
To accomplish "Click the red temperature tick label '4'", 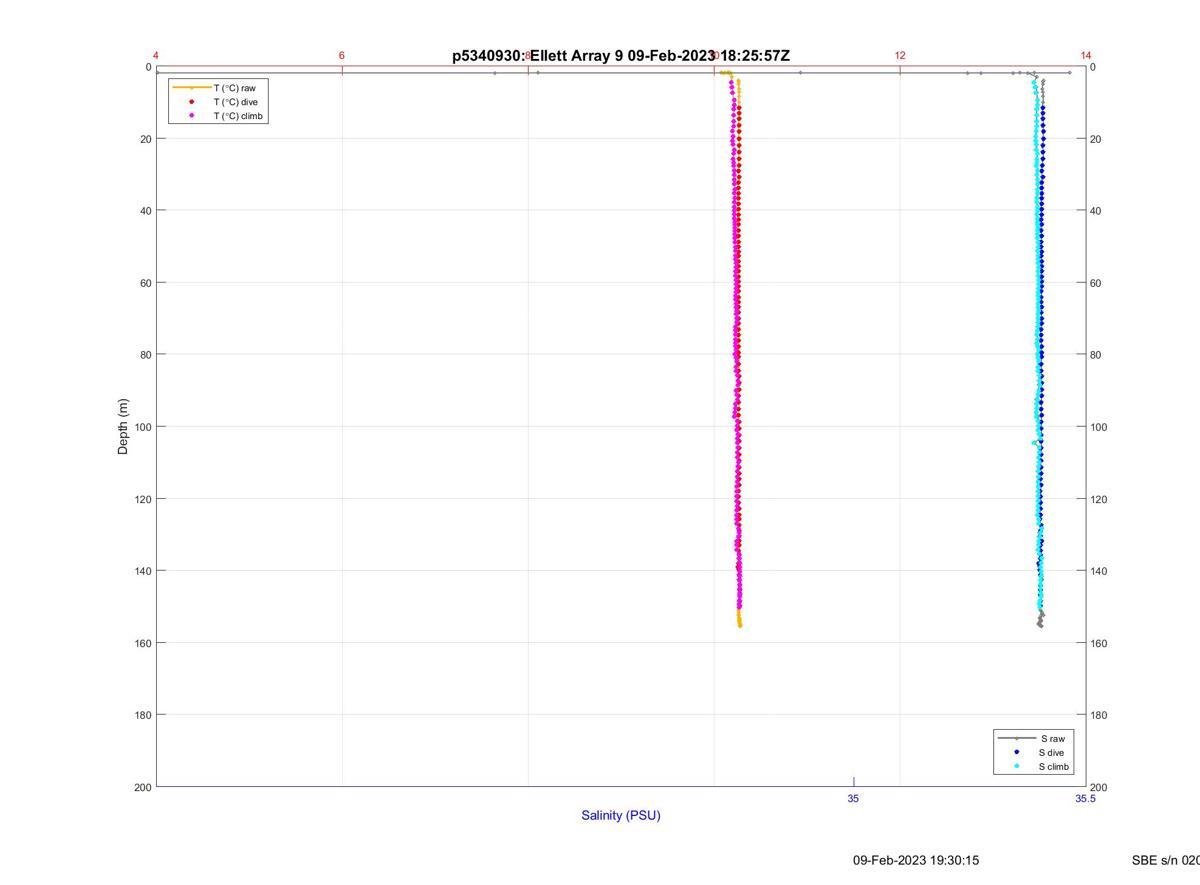I will coord(156,55).
